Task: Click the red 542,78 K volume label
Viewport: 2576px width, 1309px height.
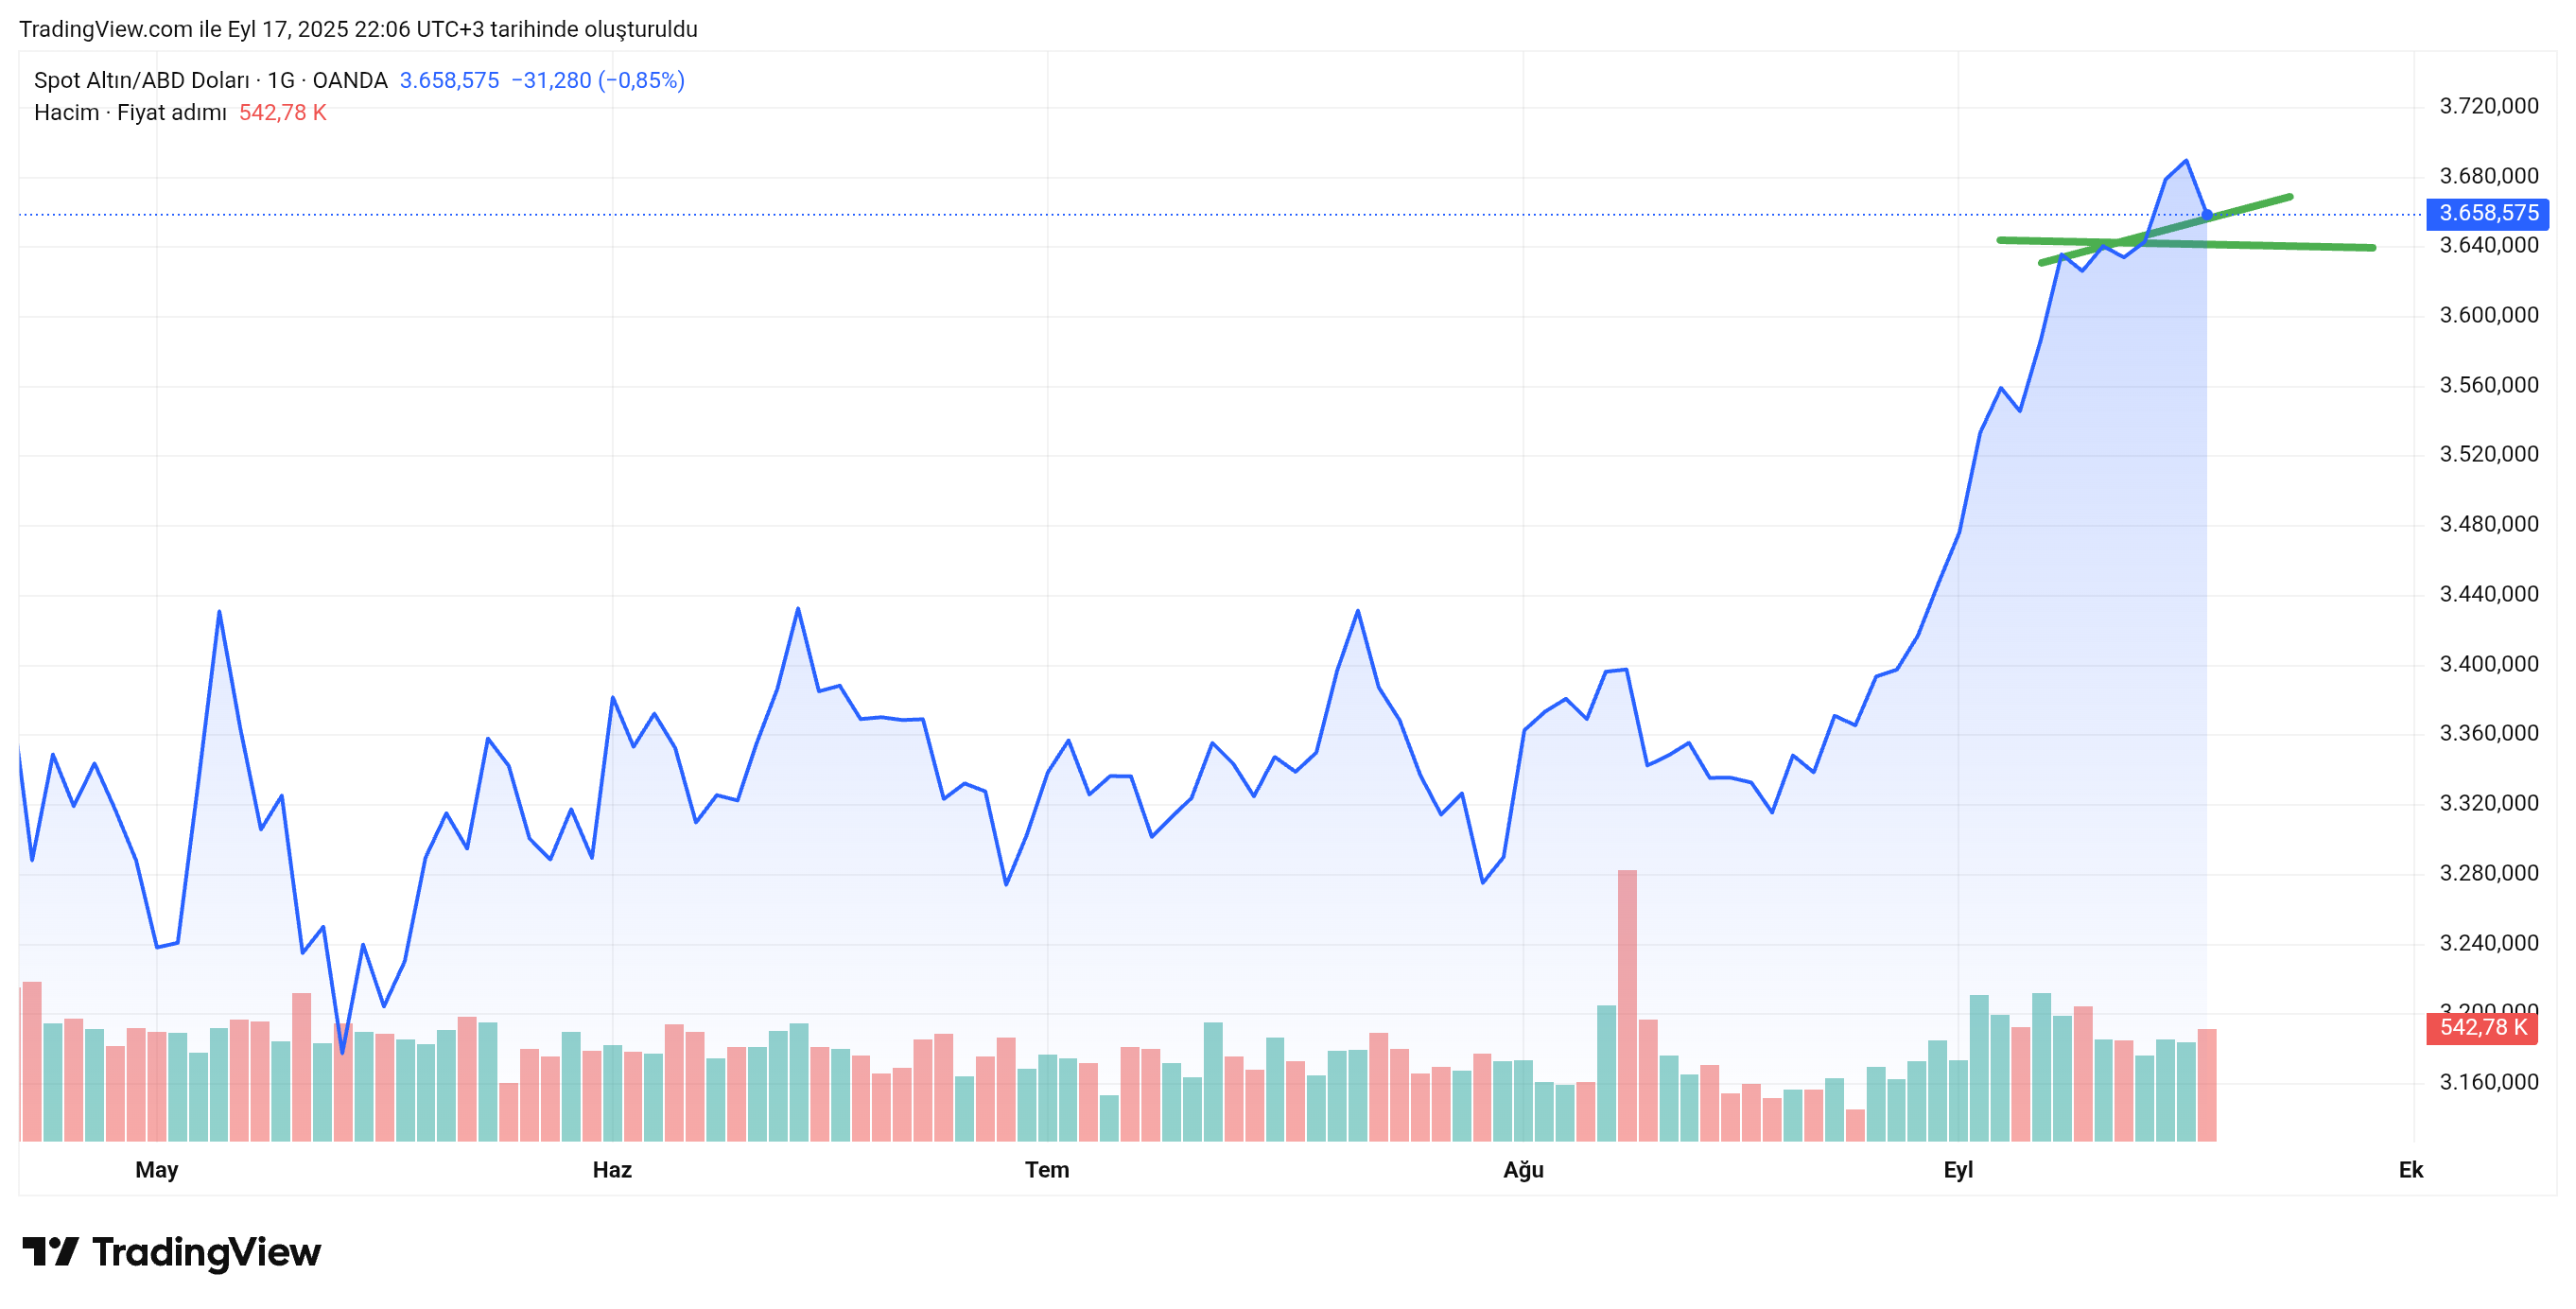Action: click(x=2481, y=1027)
